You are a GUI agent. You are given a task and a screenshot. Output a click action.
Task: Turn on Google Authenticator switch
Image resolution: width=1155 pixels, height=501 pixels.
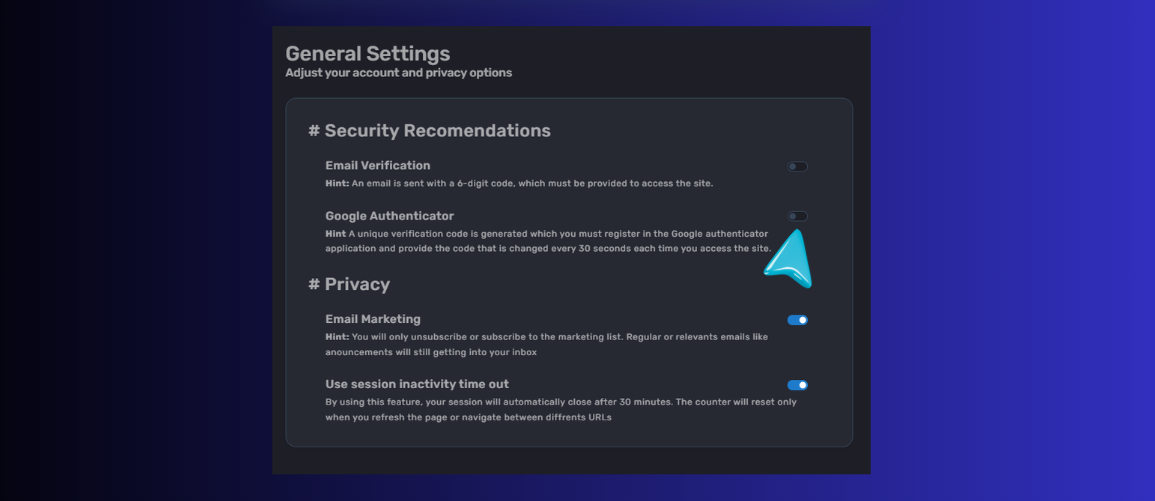[x=797, y=217]
